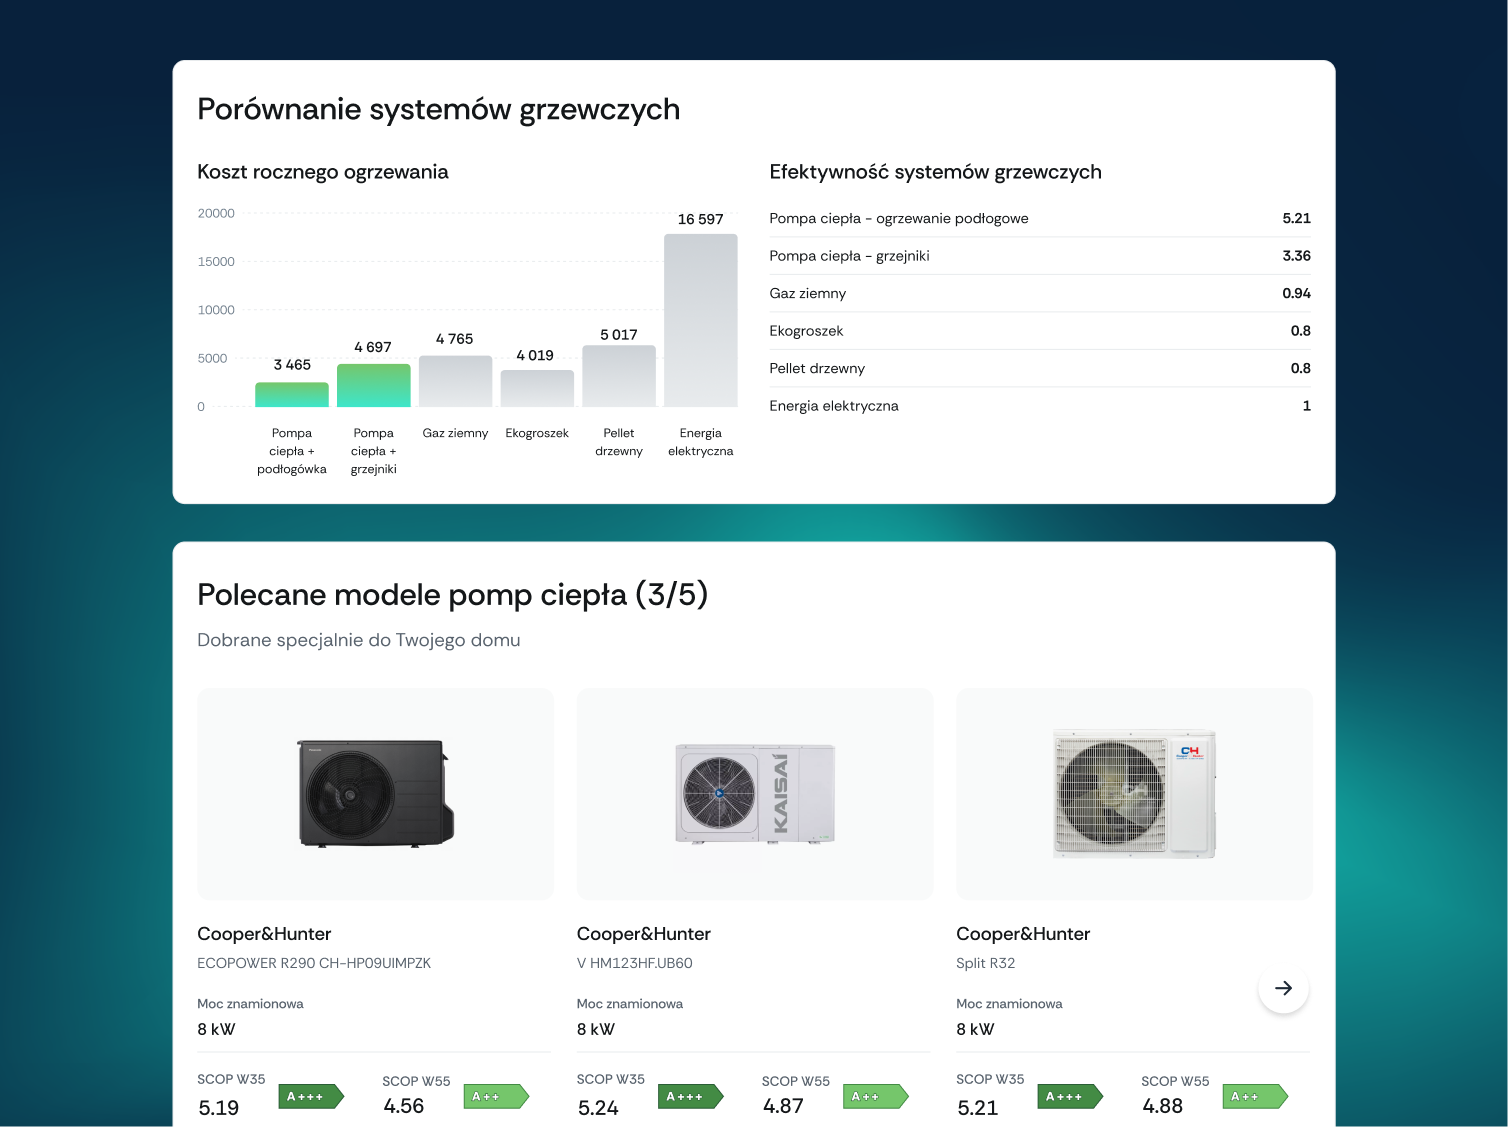Click the Pellet drzewny bar in chart
Screen dimensions: 1508x1127
pos(619,377)
